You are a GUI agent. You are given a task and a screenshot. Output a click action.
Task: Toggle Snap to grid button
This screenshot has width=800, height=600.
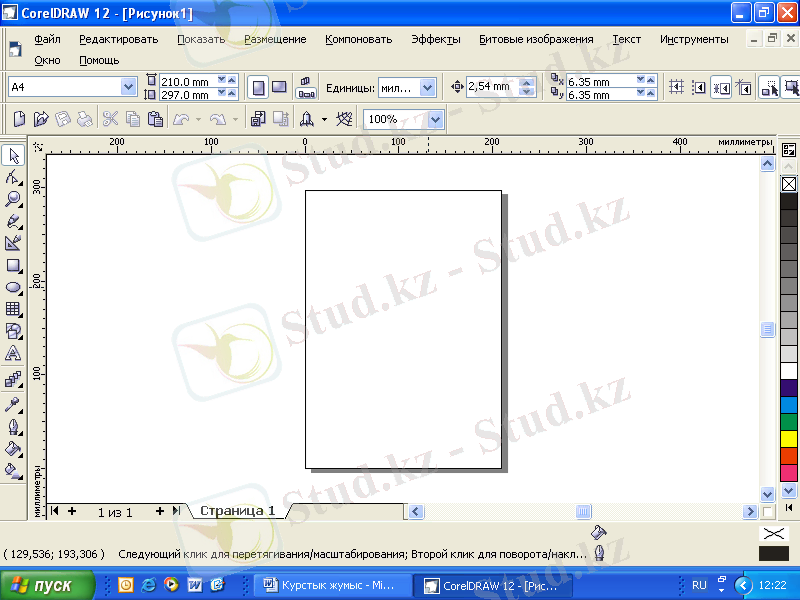pyautogui.click(x=677, y=87)
